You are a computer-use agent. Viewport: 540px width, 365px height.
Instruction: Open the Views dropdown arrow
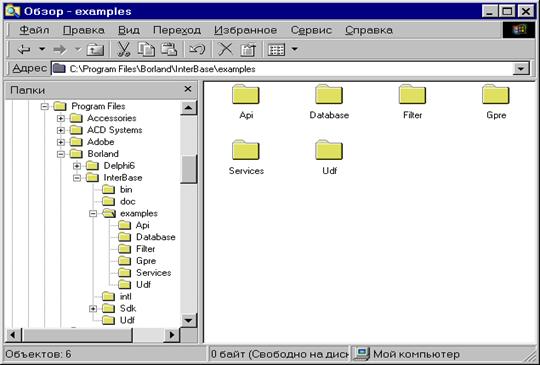294,49
